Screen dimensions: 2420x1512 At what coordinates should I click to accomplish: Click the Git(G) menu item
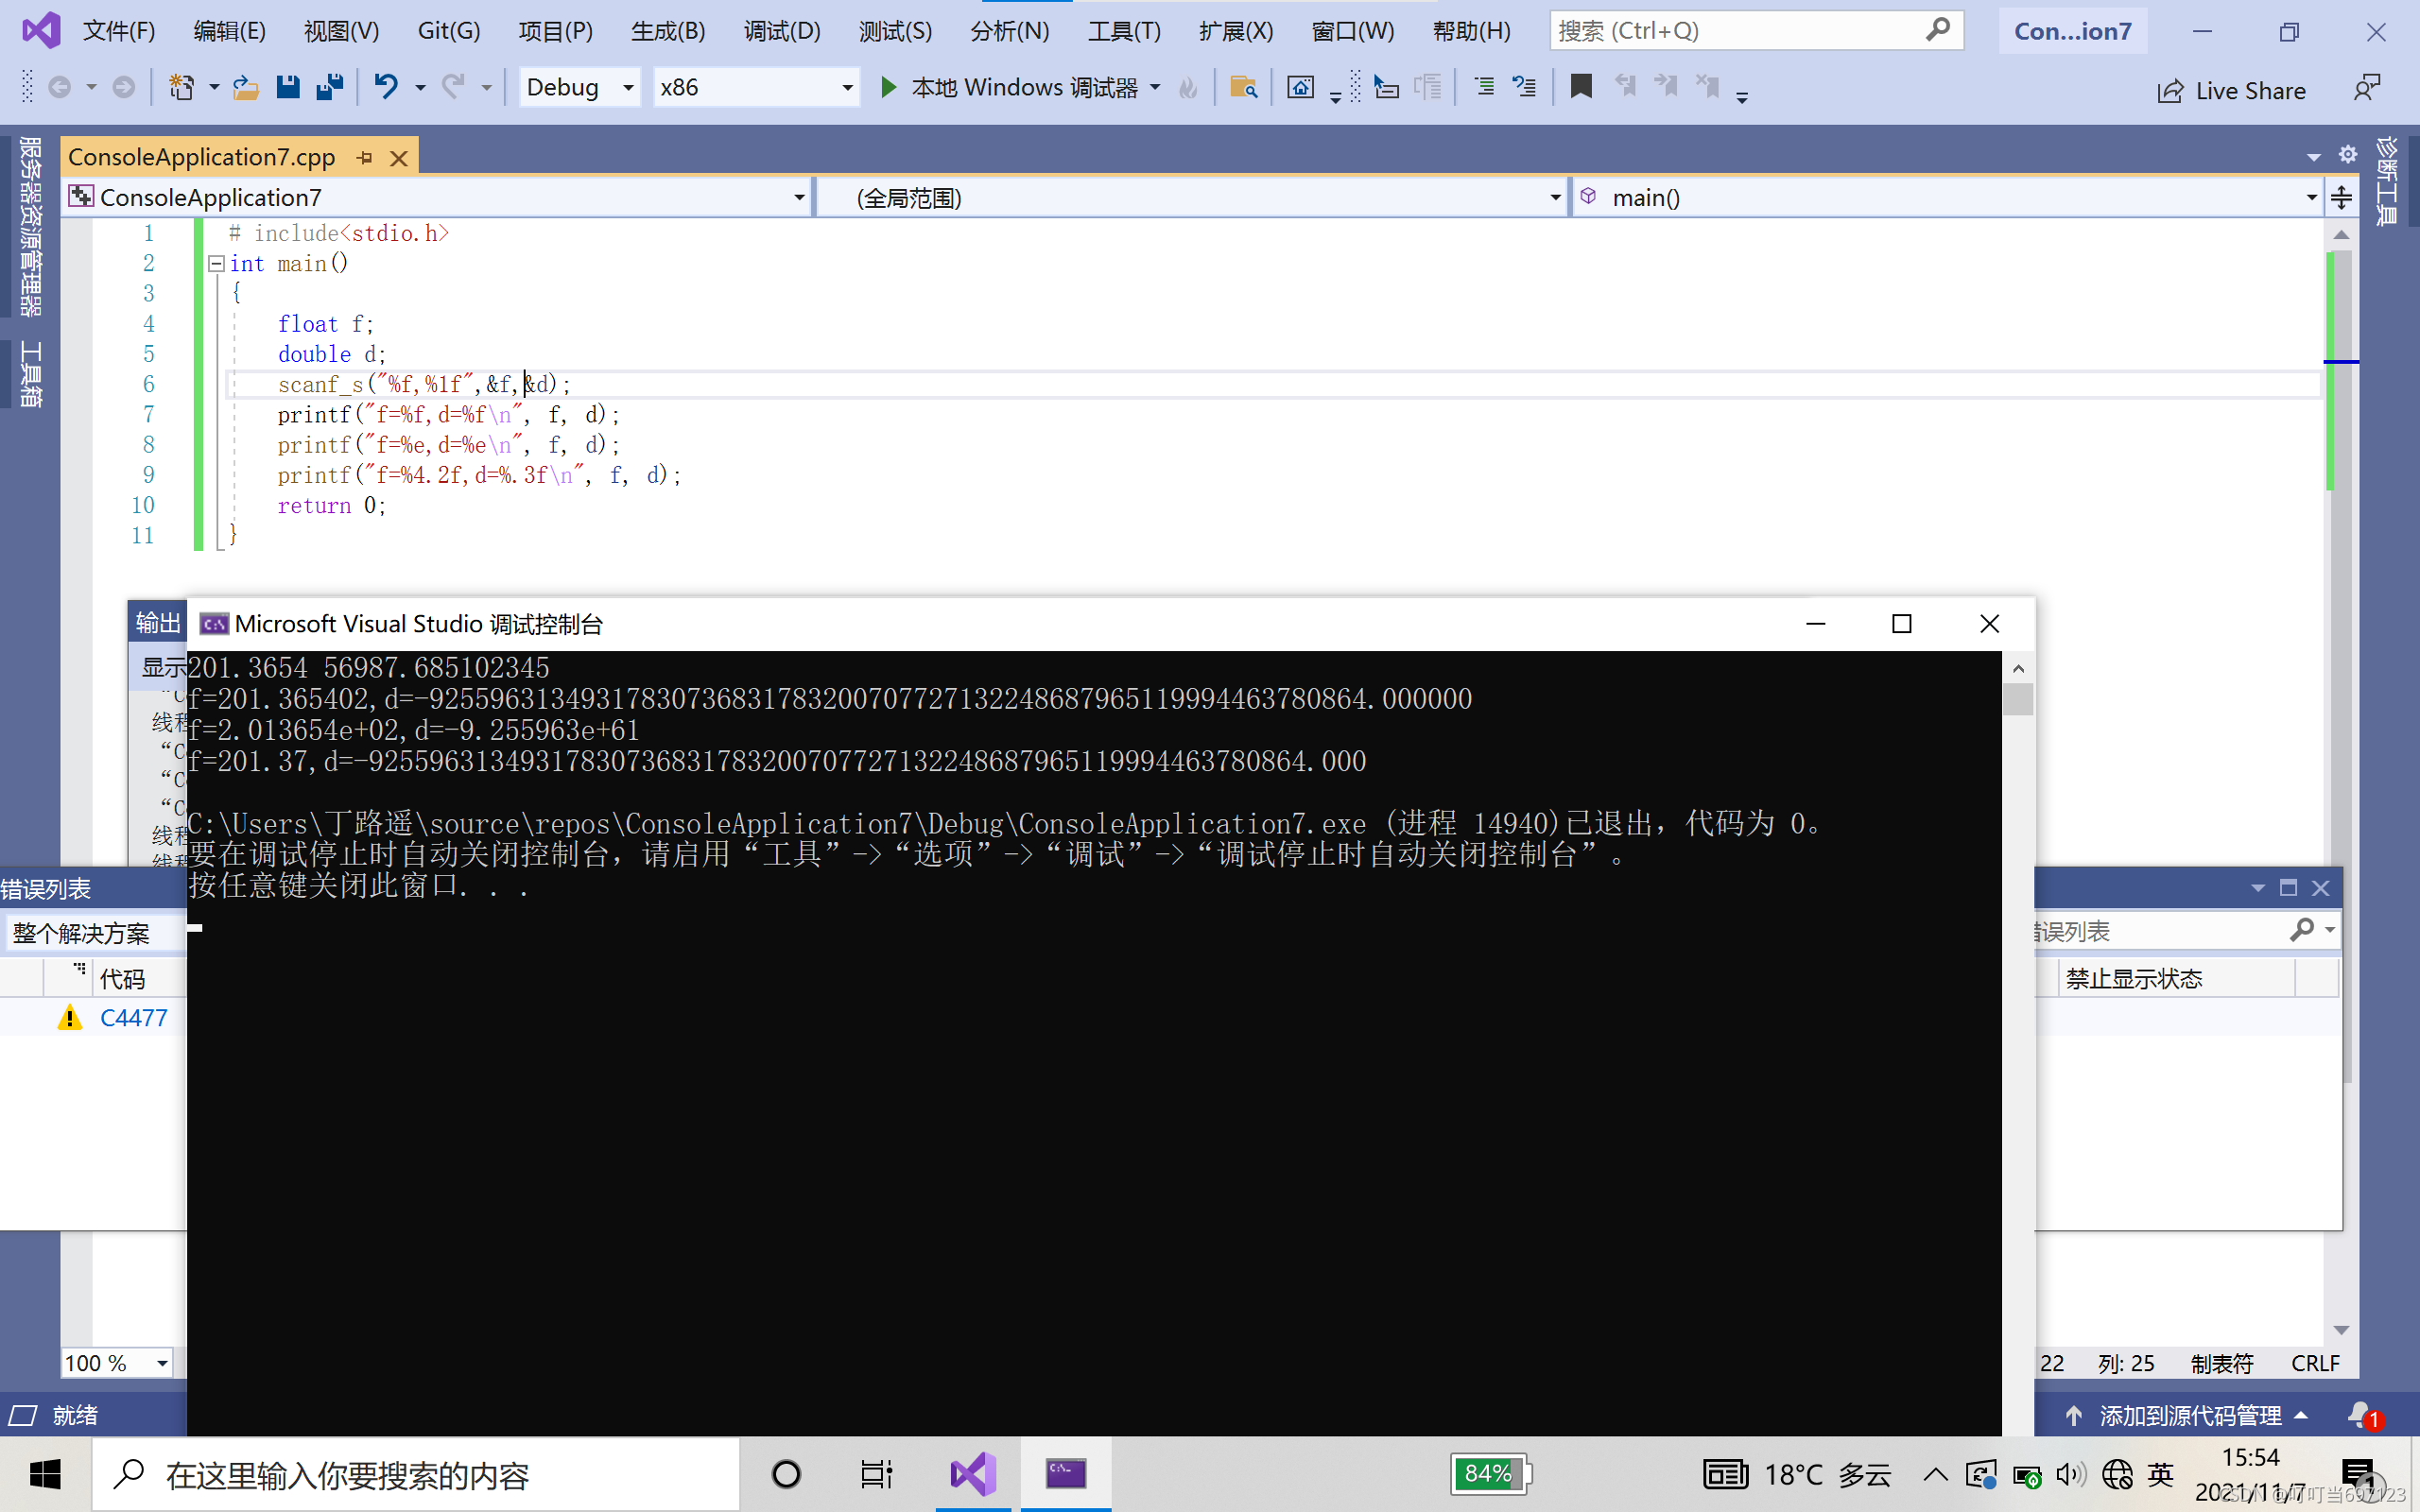click(x=448, y=29)
